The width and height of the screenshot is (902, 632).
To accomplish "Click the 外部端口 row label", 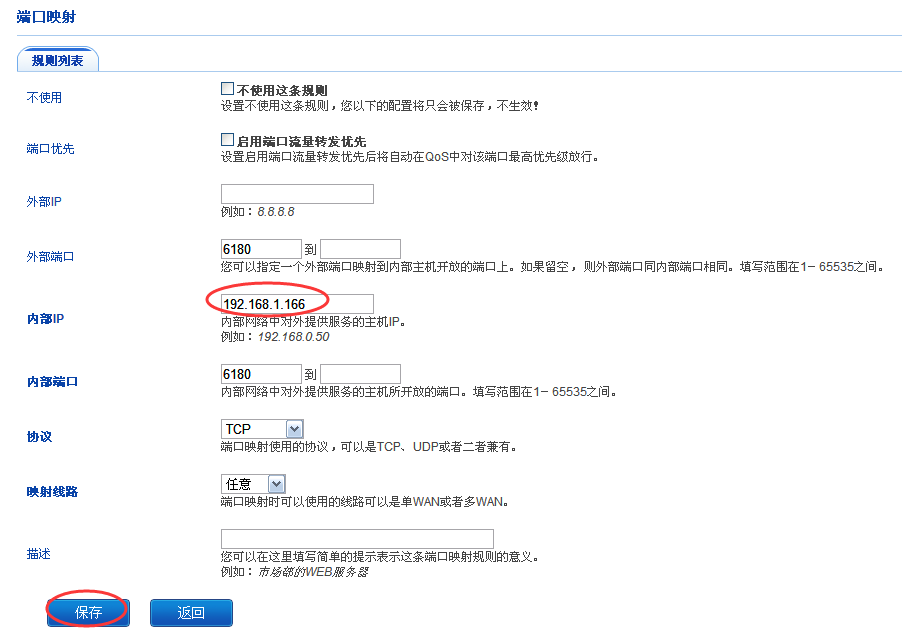I will (51, 256).
